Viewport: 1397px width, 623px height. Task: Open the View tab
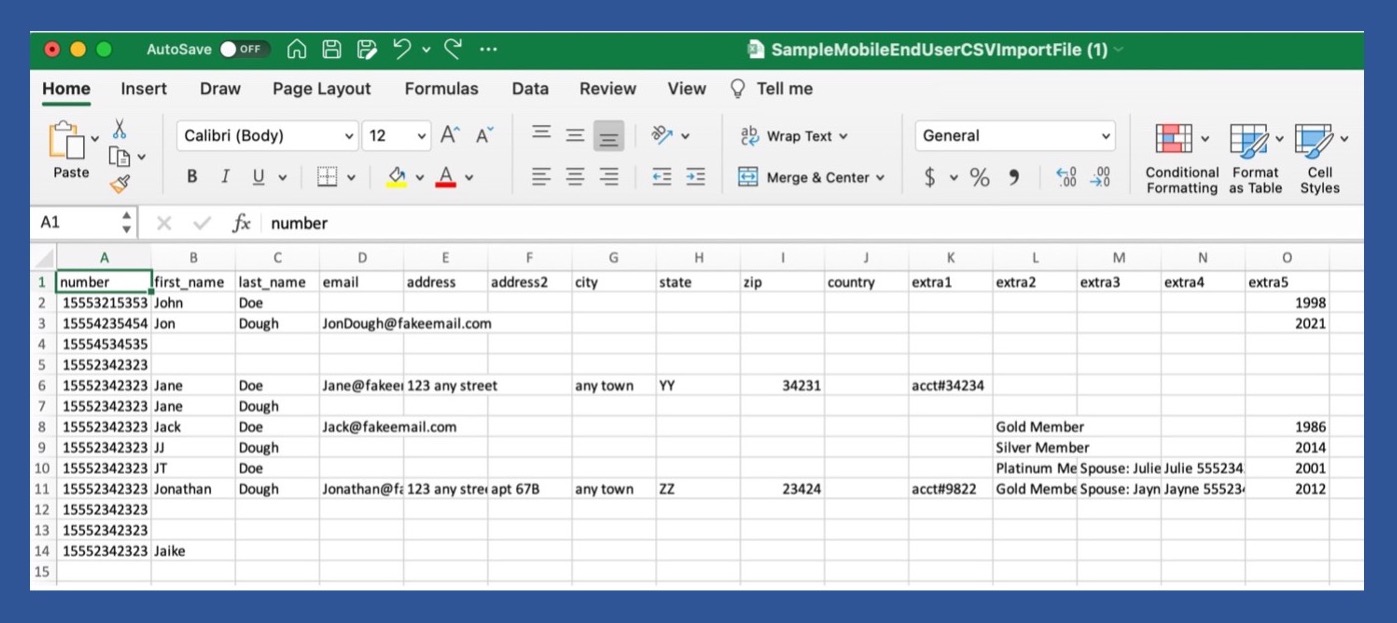(686, 89)
